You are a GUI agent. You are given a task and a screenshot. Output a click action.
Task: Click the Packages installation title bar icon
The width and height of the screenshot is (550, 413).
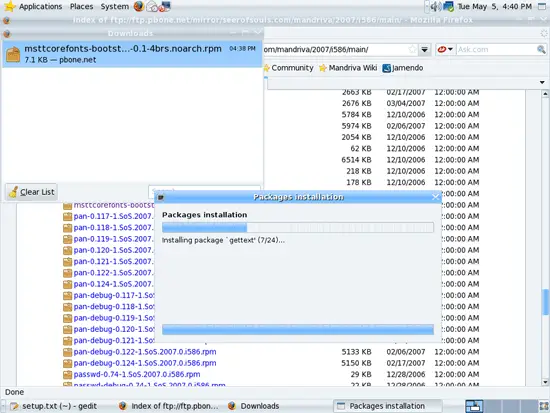click(161, 197)
